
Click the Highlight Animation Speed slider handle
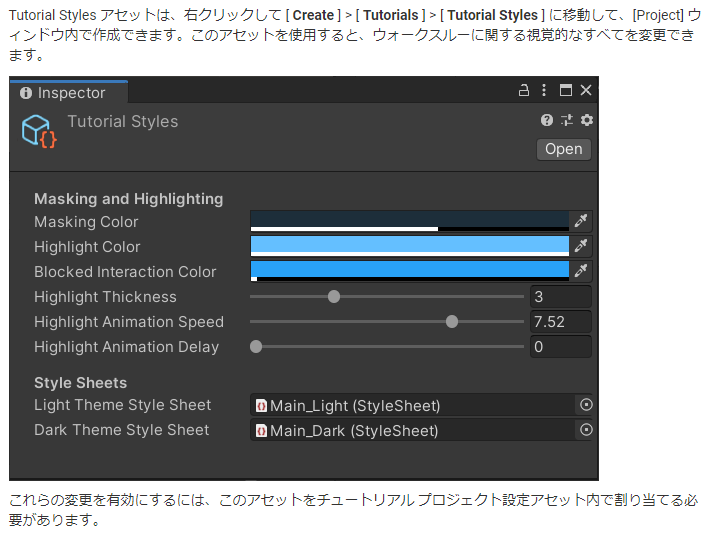tap(452, 321)
